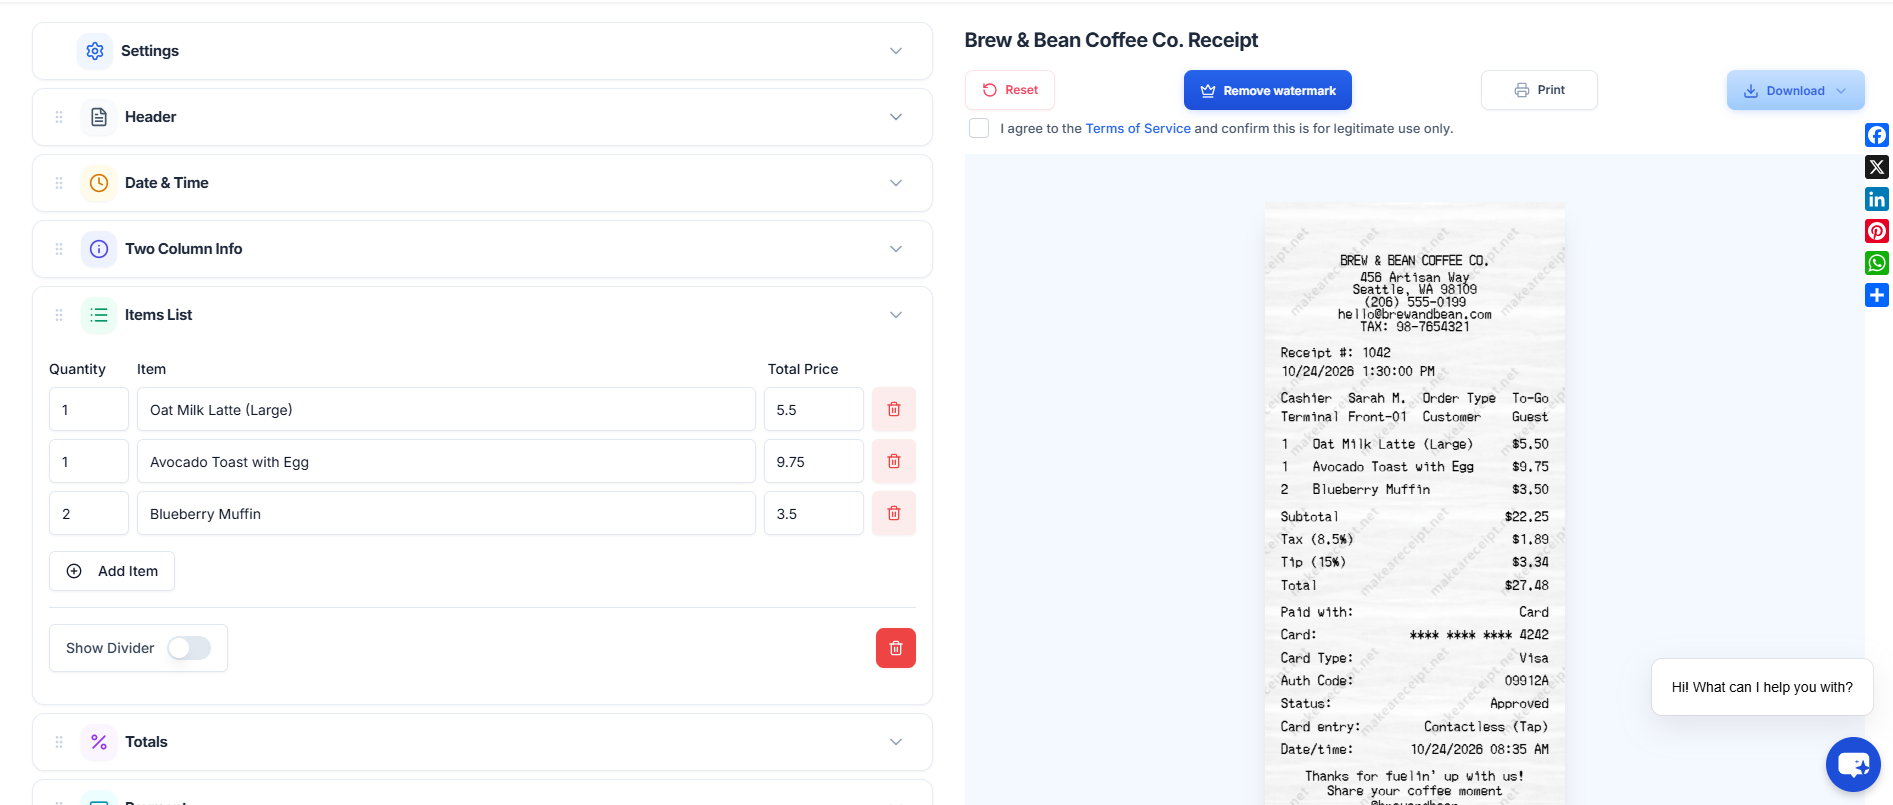1893x805 pixels.
Task: Click the receipt preview image
Action: coord(1415,504)
